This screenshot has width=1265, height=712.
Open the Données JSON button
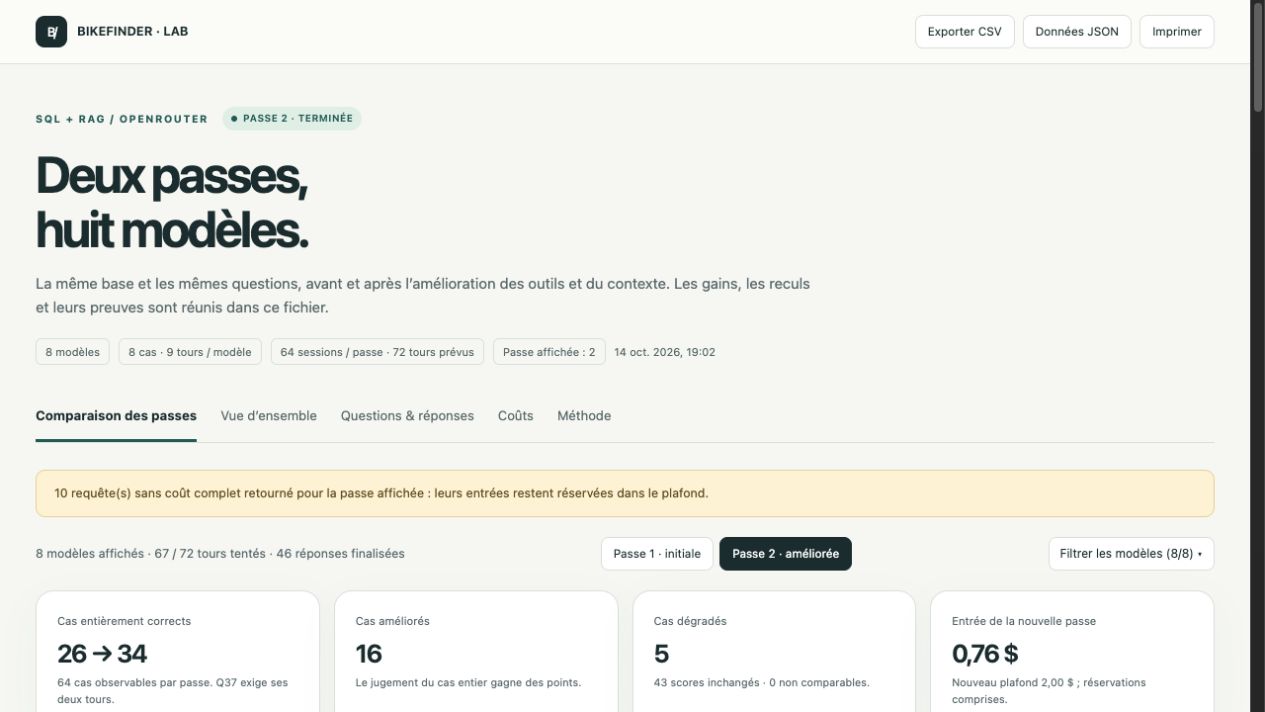tap(1077, 31)
